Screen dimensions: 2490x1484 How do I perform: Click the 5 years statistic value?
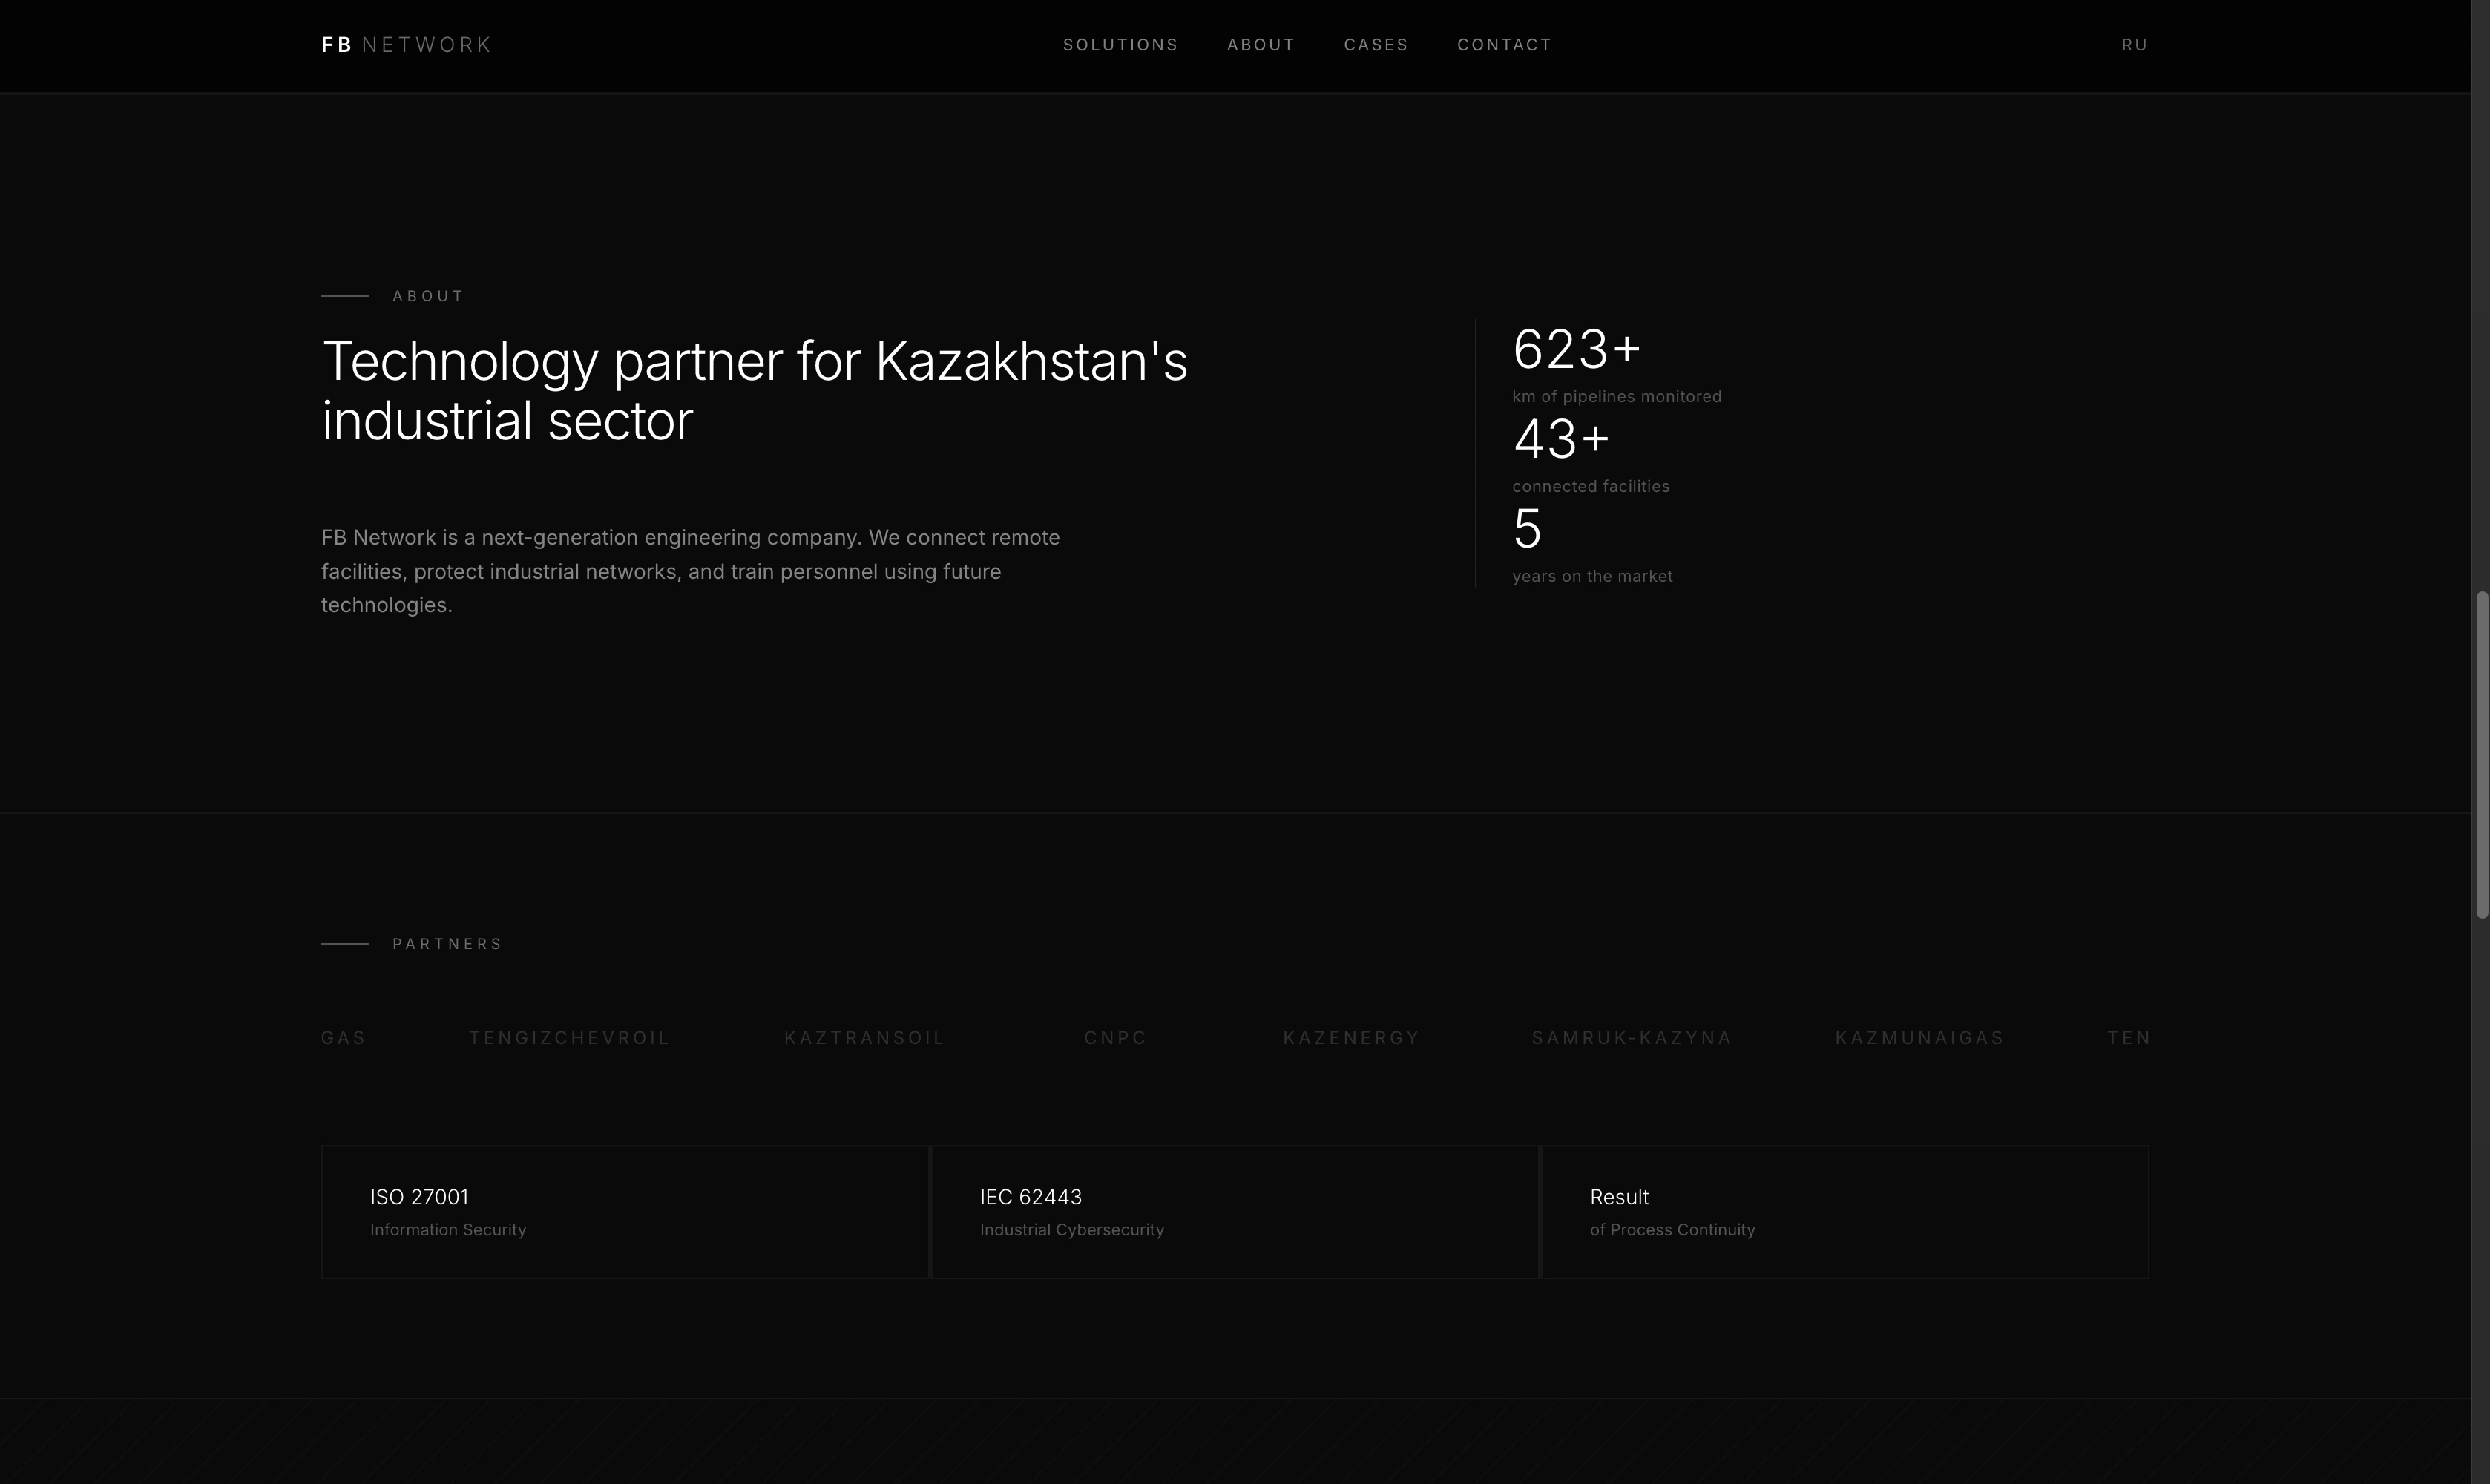click(1527, 528)
